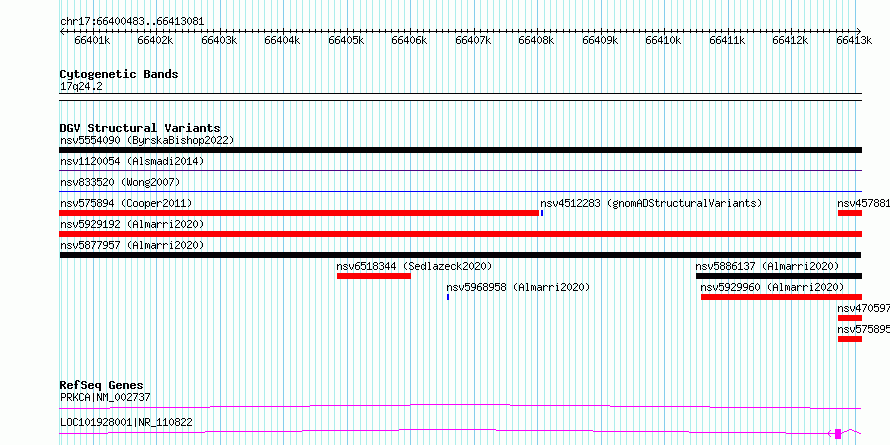Screen dimensions: 890x445
Task: Click the 66403k ruler tick label
Action: point(219,40)
